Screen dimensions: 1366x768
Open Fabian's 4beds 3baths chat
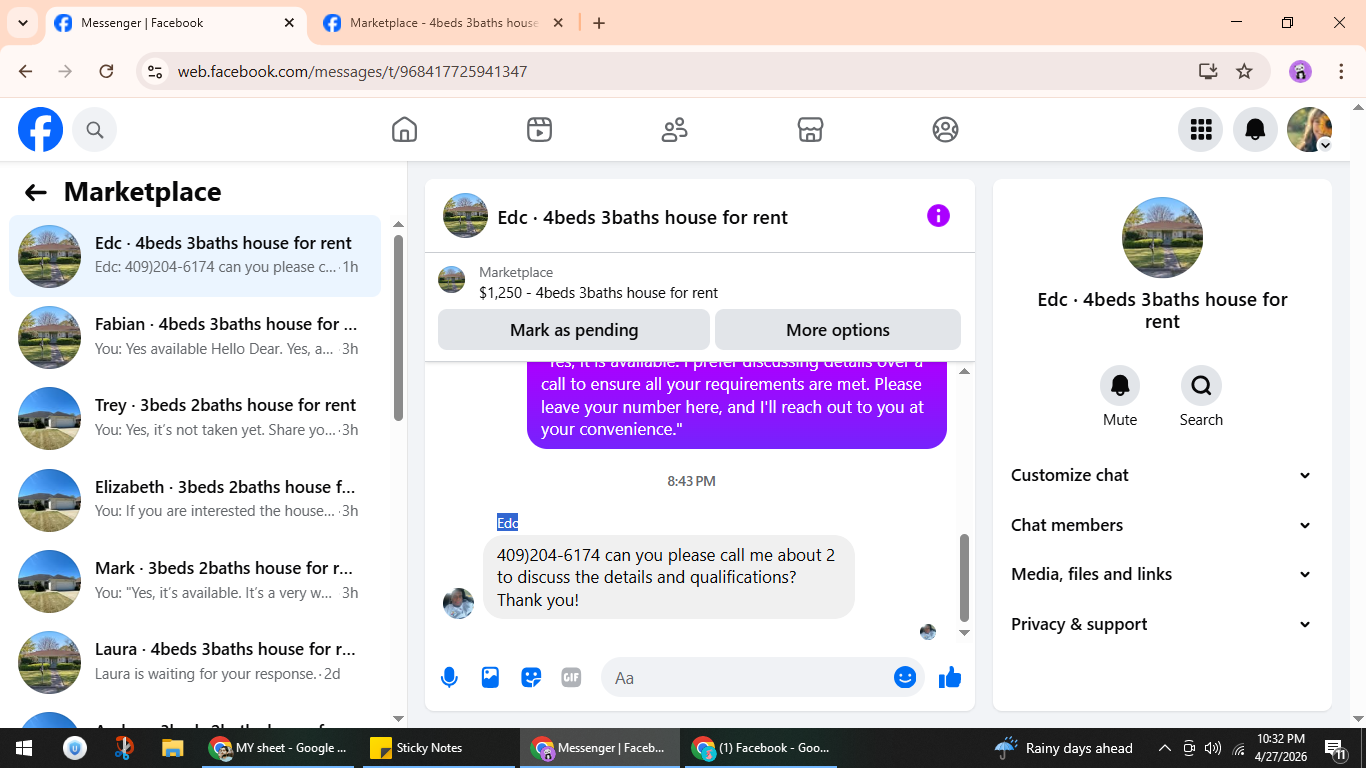tap(195, 337)
